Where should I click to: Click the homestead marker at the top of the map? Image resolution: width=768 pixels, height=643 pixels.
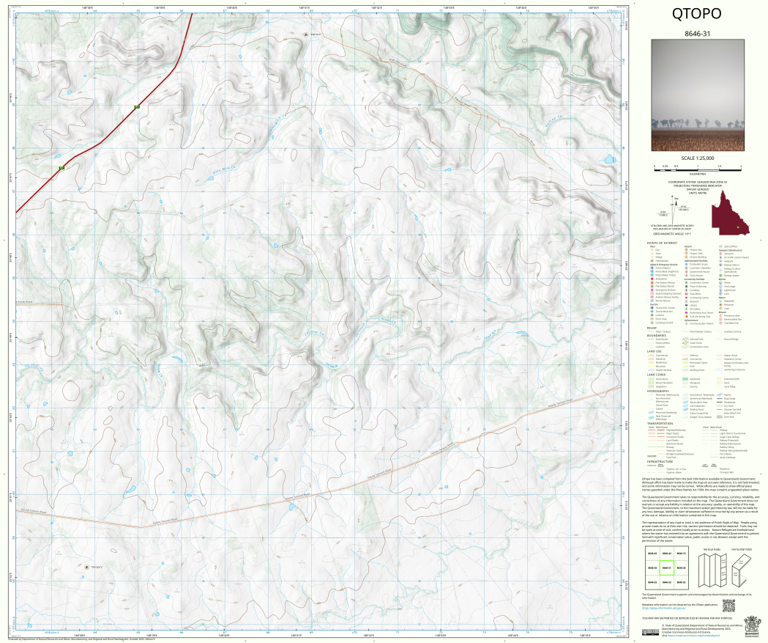pos(306,35)
